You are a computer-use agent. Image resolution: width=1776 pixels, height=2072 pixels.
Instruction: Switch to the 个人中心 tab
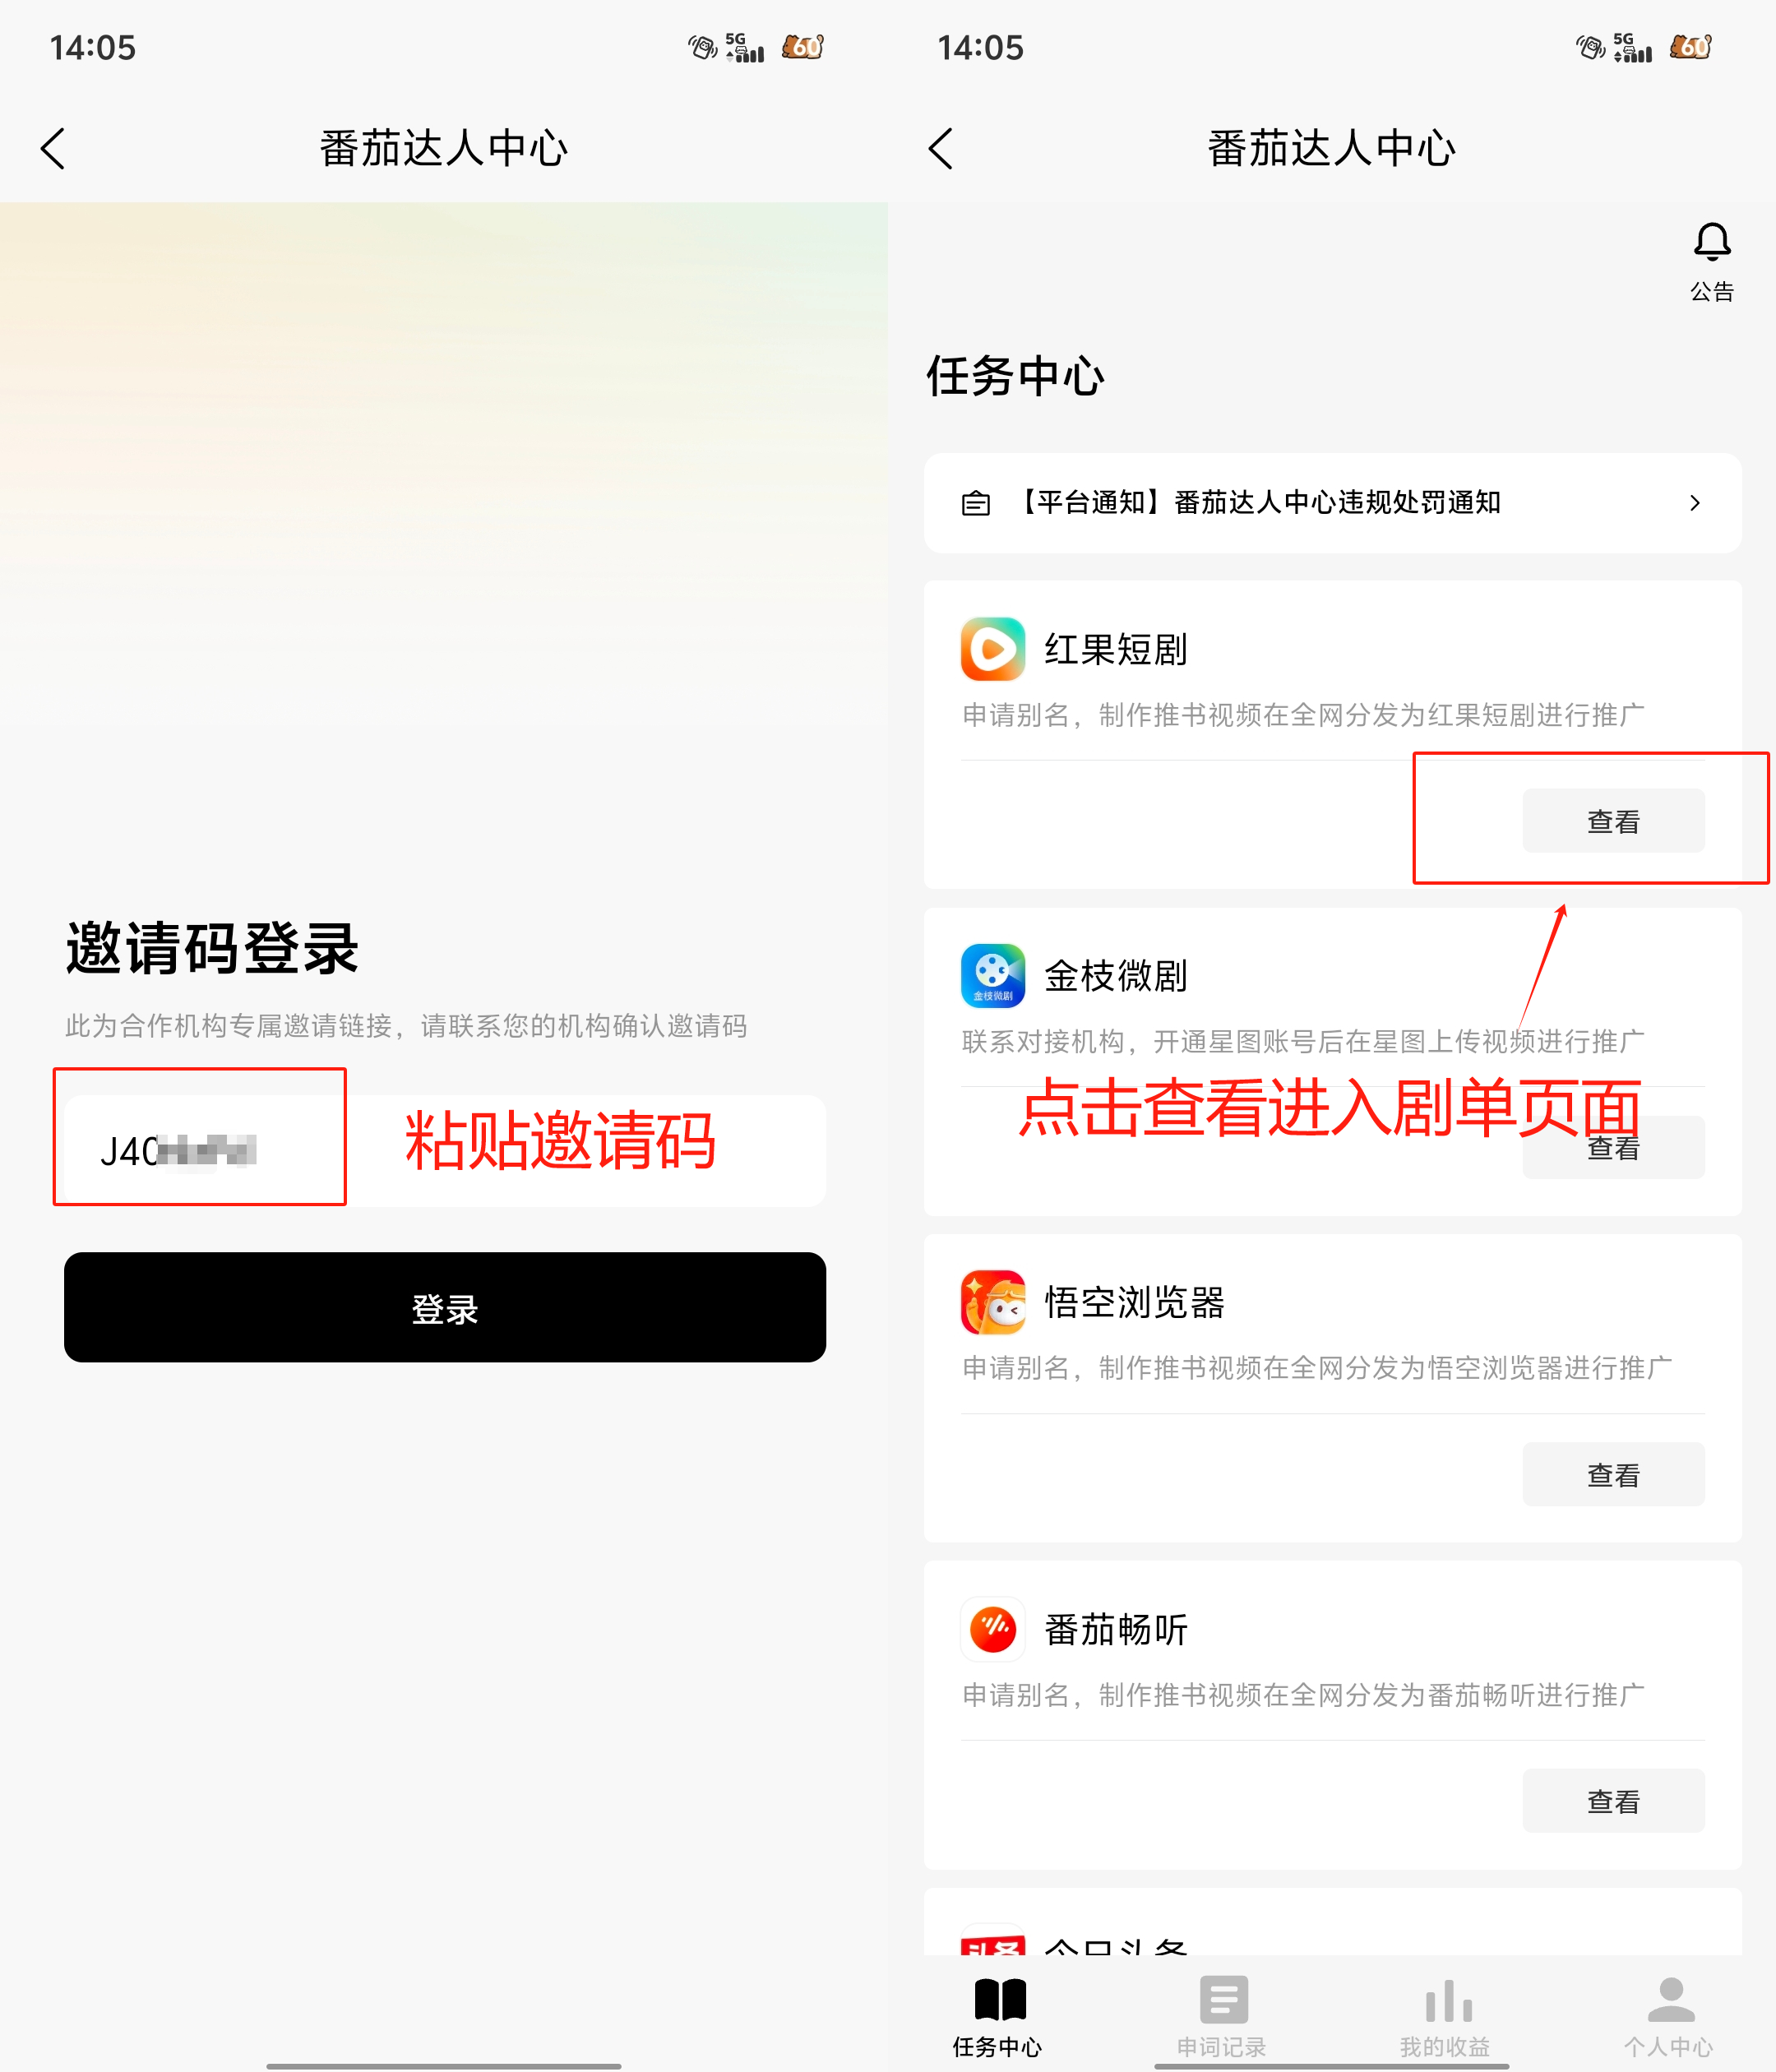pos(1669,2017)
